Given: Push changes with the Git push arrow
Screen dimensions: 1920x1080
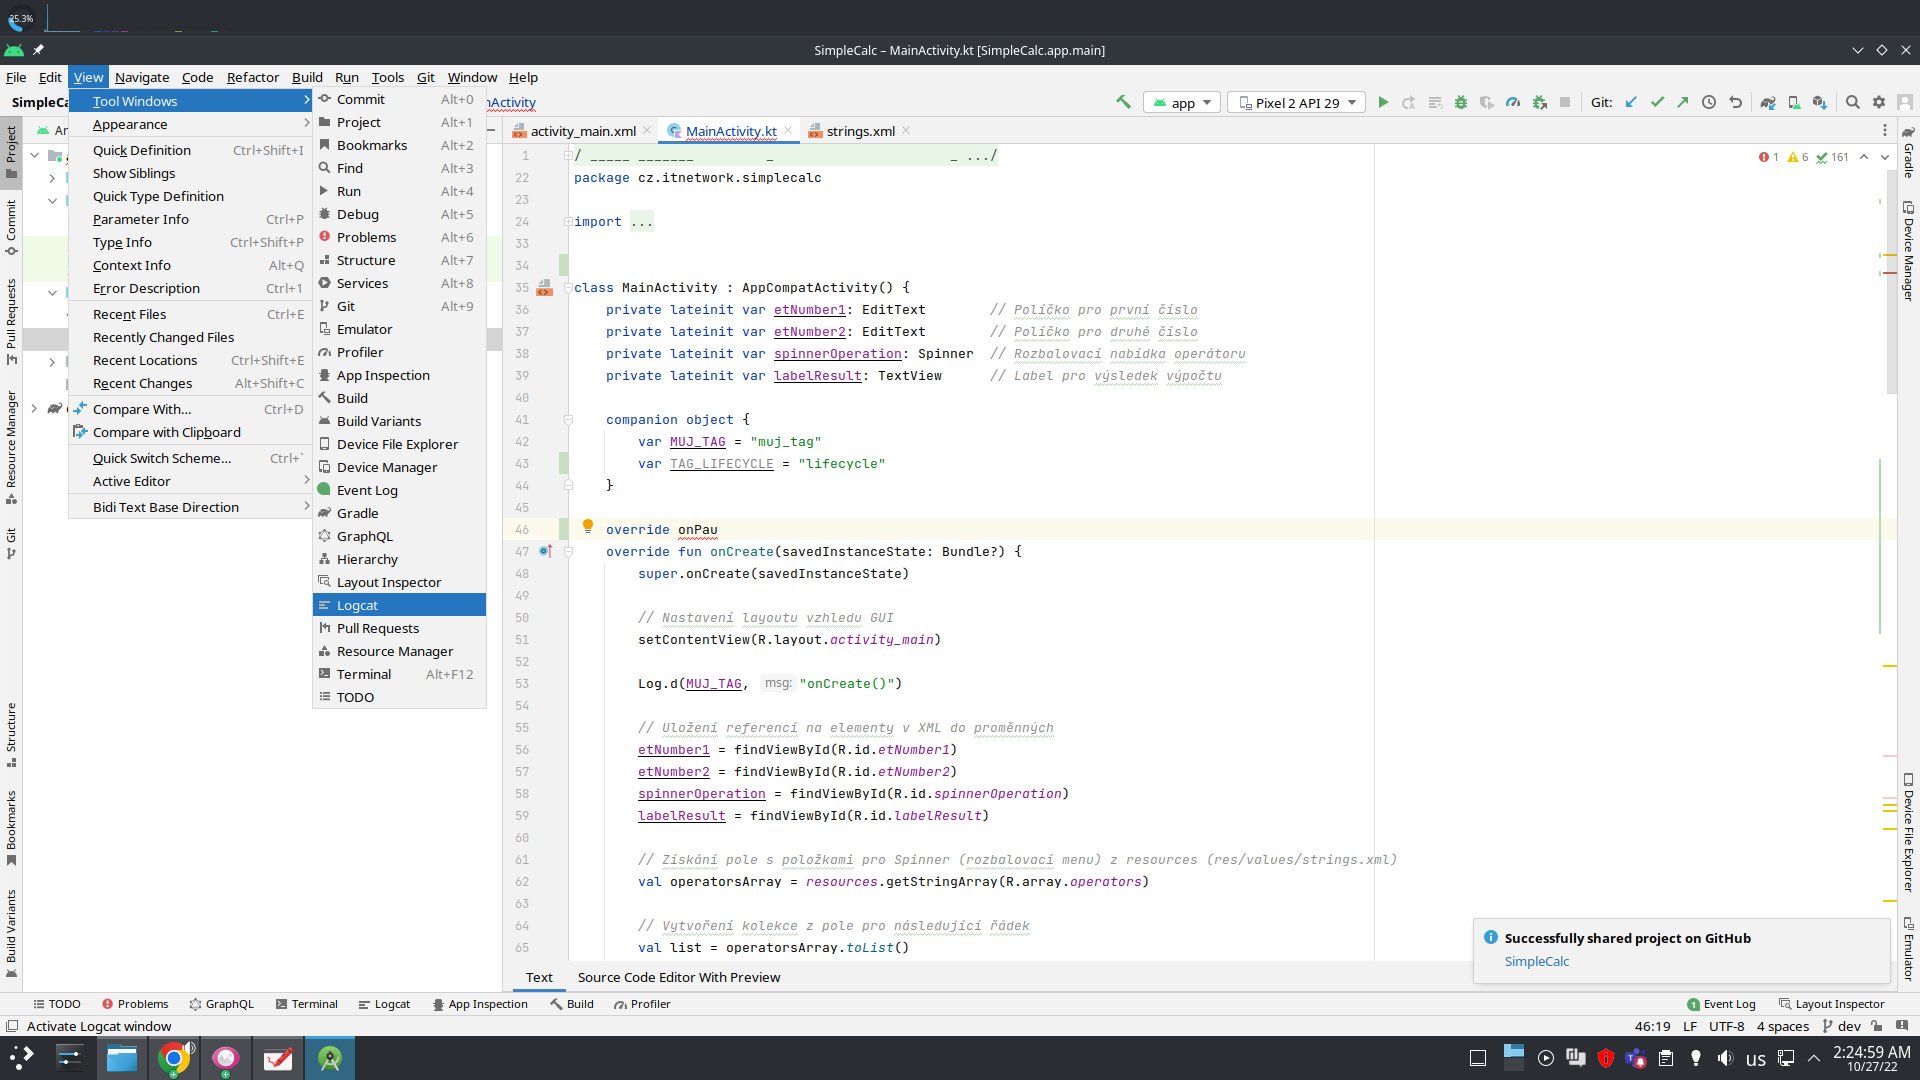Looking at the screenshot, I should (x=1684, y=102).
